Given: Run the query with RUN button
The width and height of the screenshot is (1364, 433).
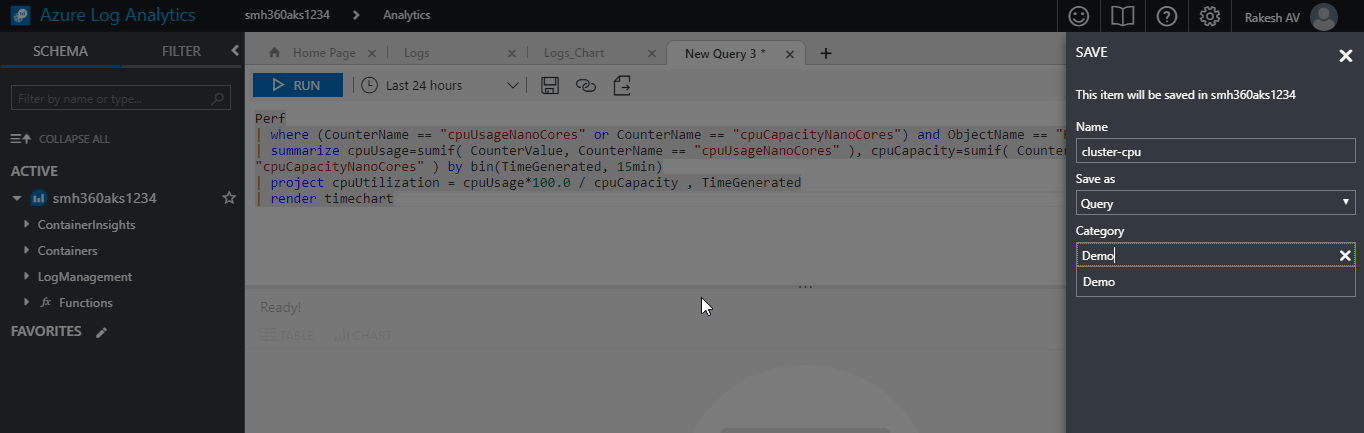Looking at the screenshot, I should [298, 85].
